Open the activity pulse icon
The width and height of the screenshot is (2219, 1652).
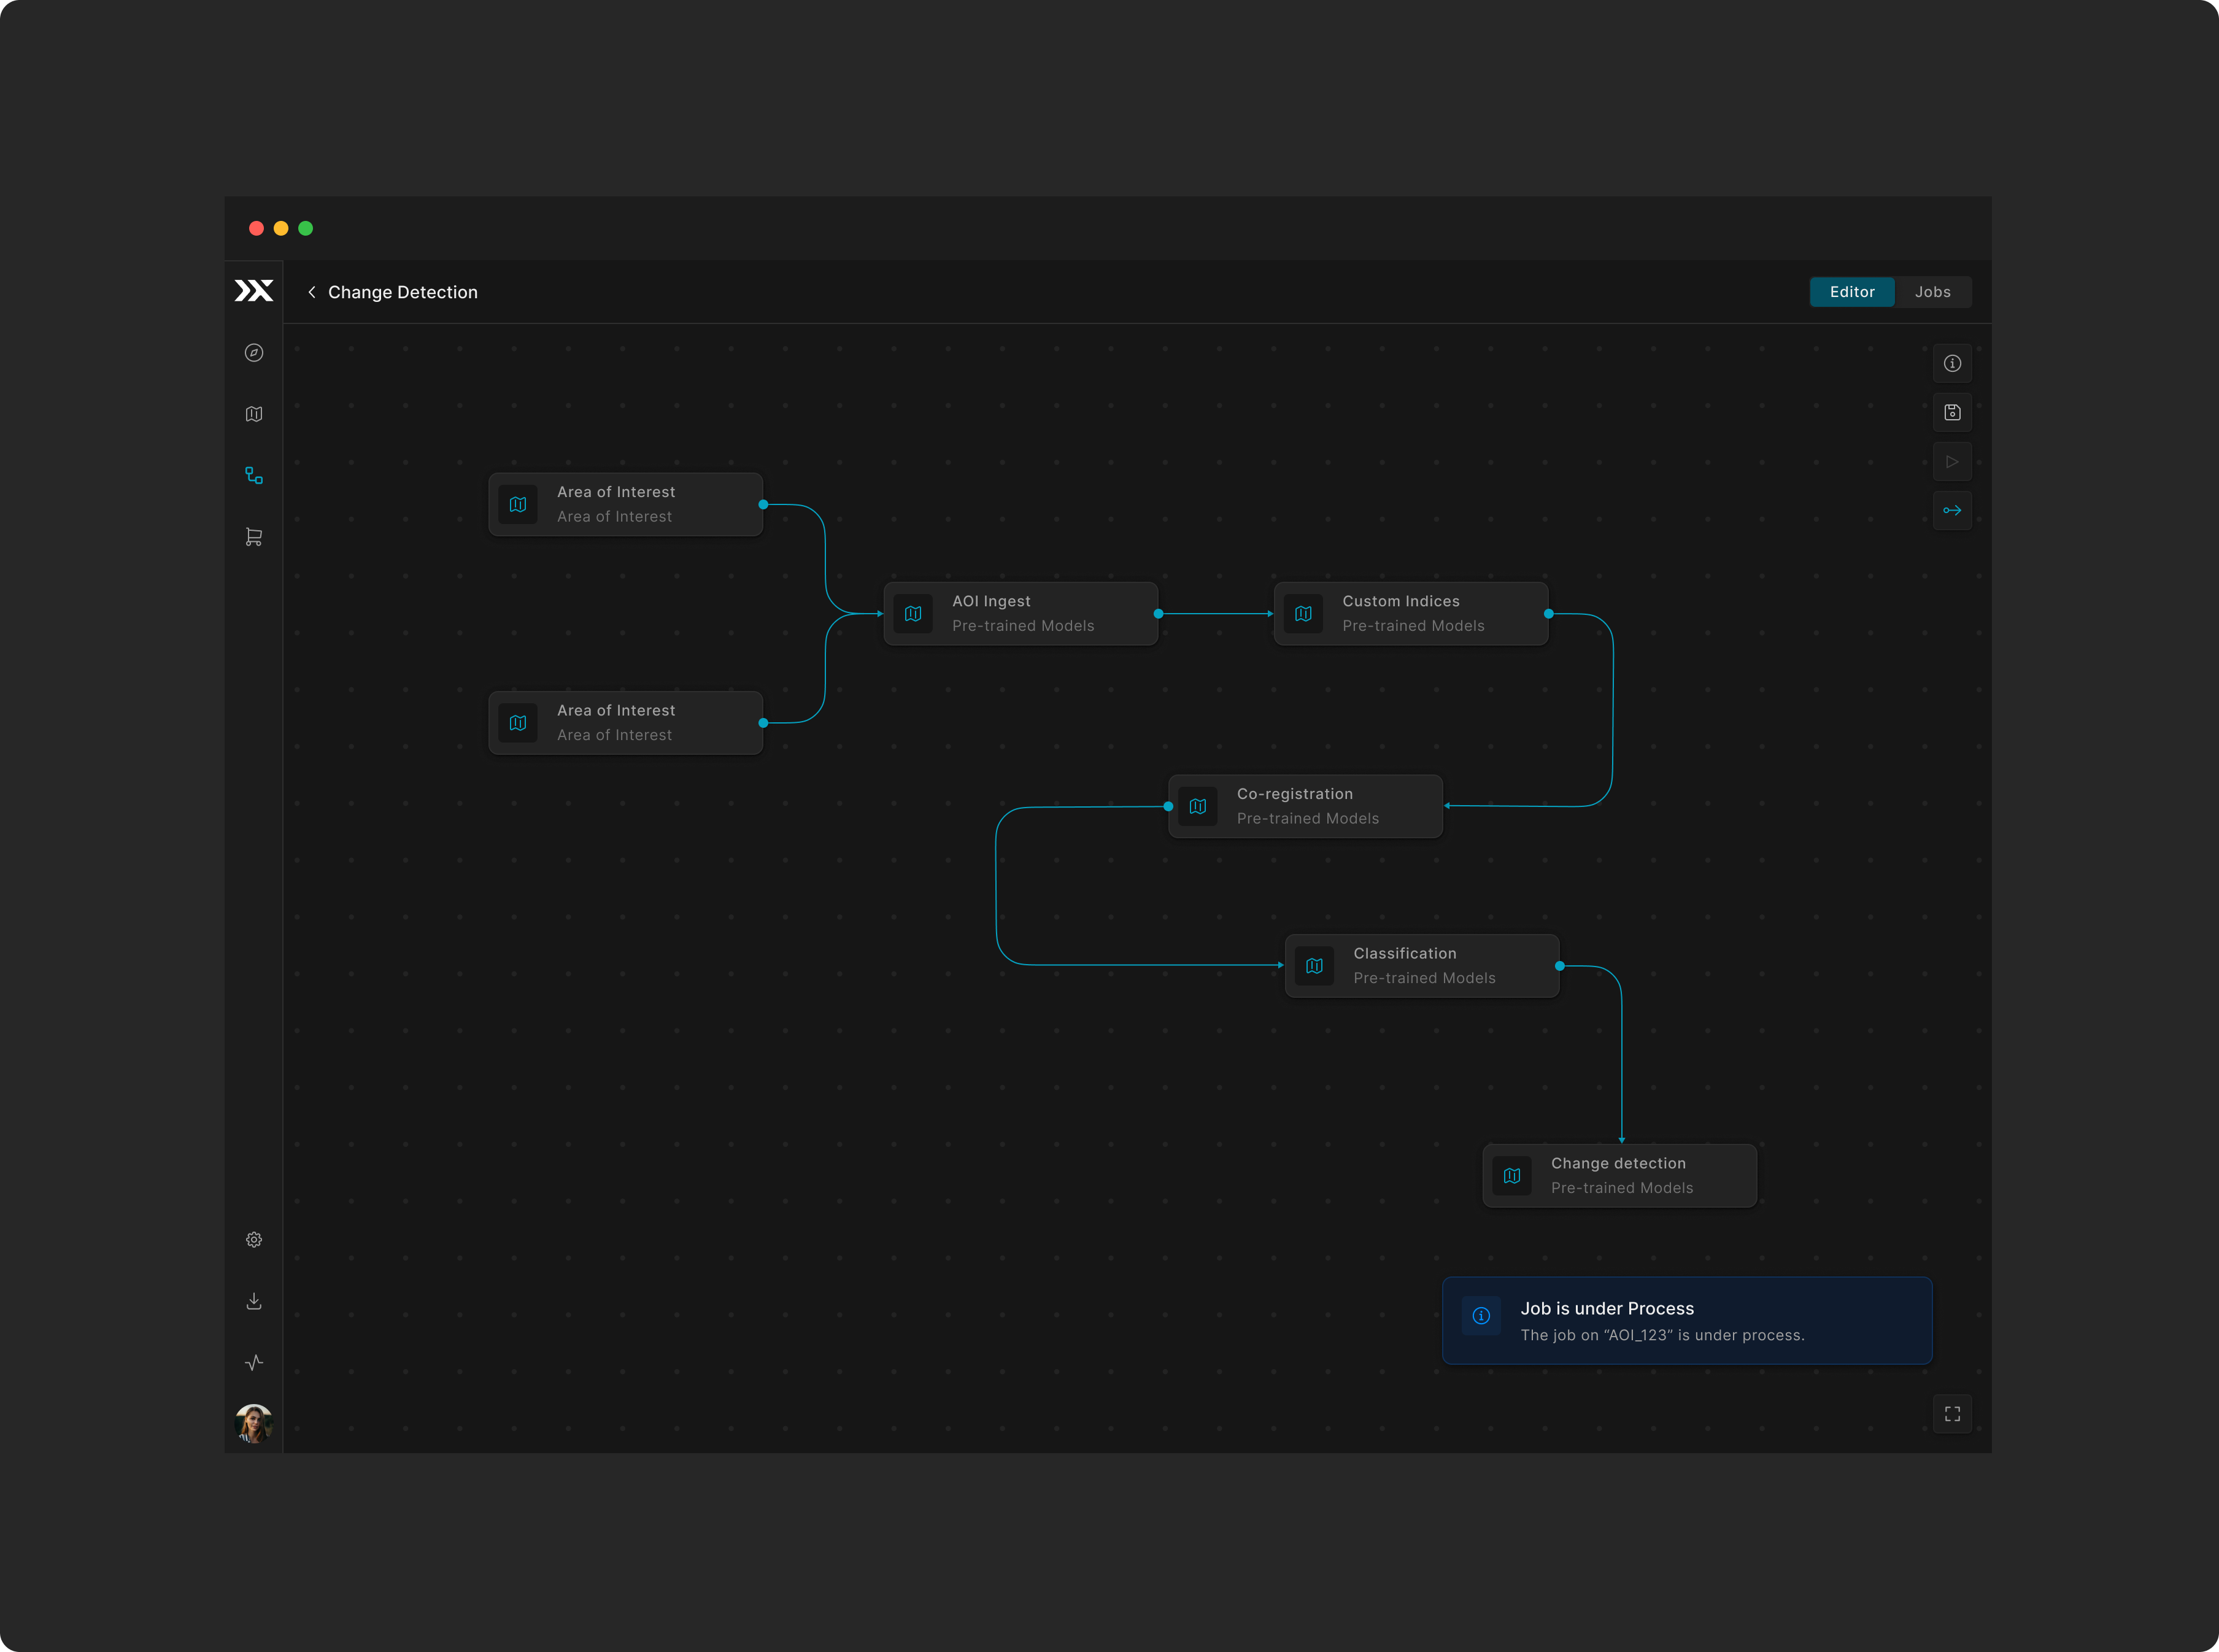254,1362
